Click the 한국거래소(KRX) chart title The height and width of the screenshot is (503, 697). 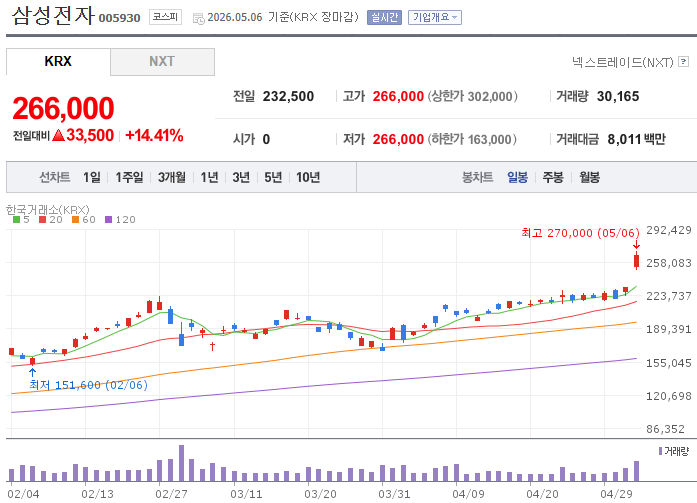(48, 209)
